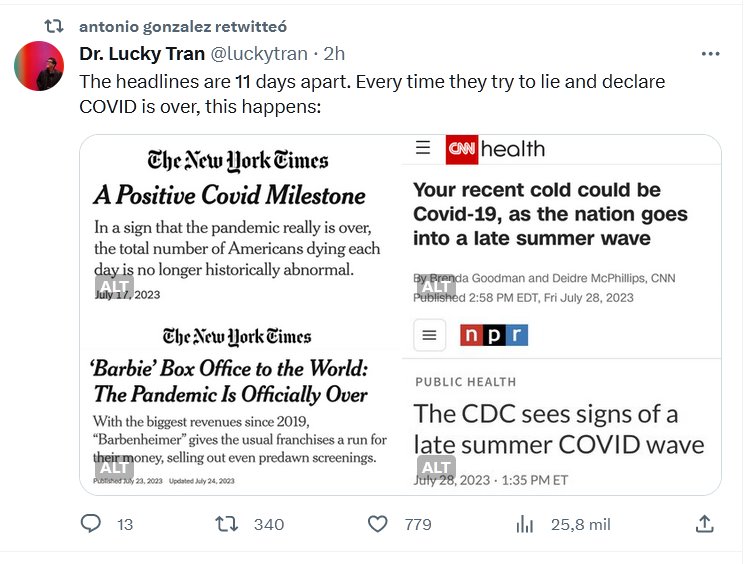
Task: Click Dr. Lucky Tran's profile avatar
Action: [40, 67]
